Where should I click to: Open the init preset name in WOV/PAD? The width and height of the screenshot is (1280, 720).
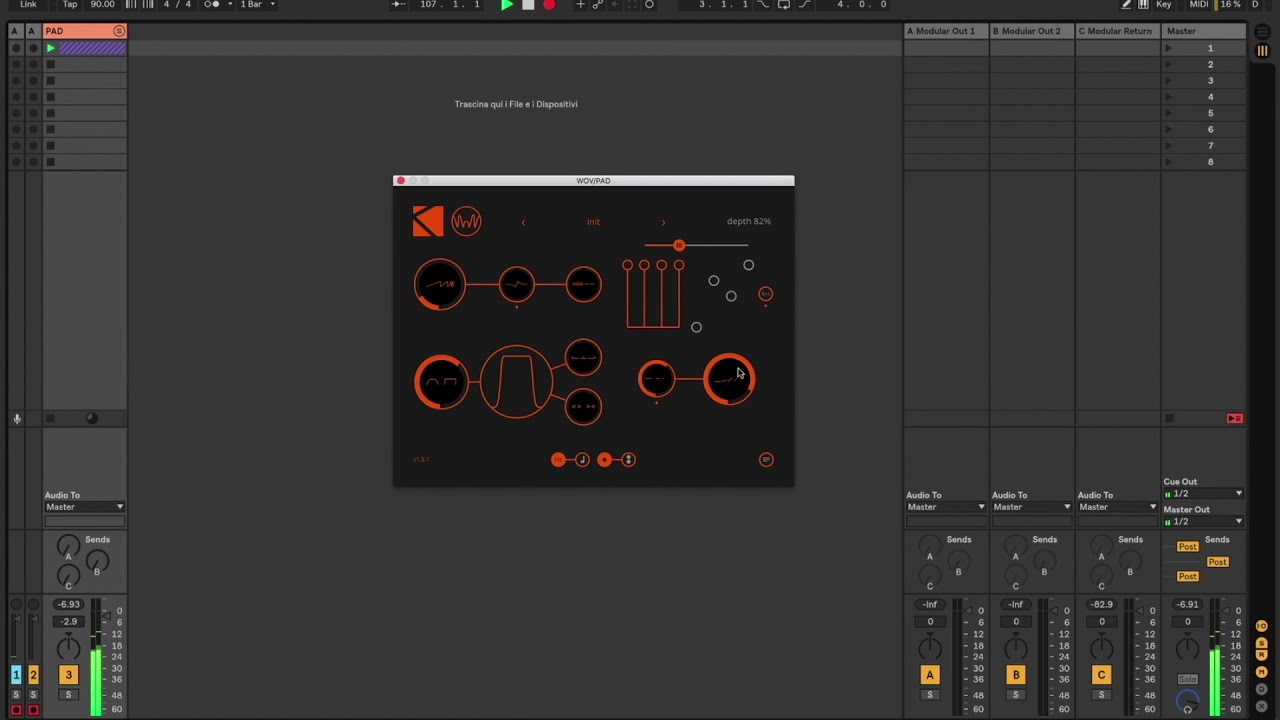tap(593, 222)
